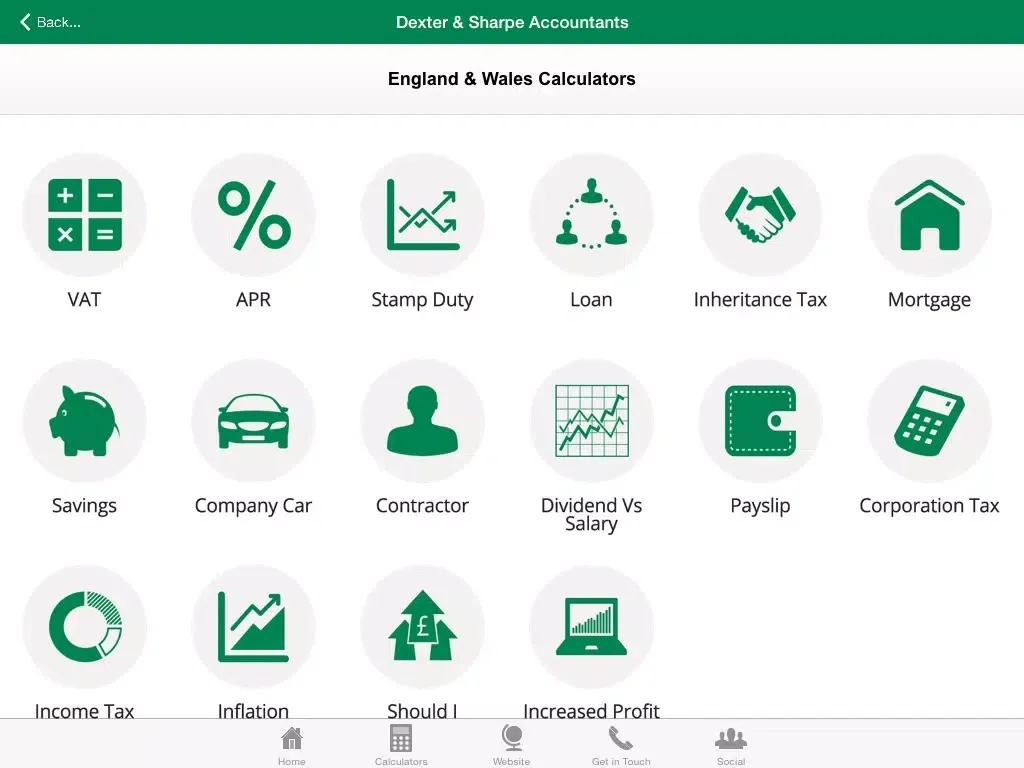Open the Income Tax donut chart icon
Image resolution: width=1024 pixels, height=768 pixels.
click(84, 626)
